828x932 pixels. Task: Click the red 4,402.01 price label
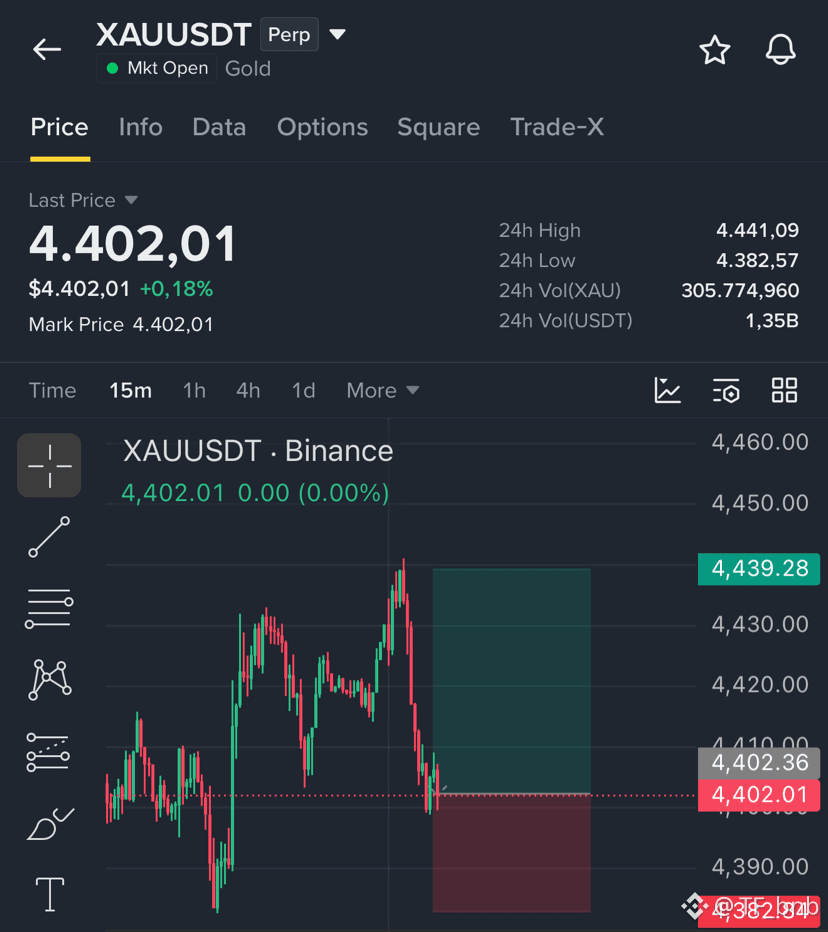click(x=759, y=795)
